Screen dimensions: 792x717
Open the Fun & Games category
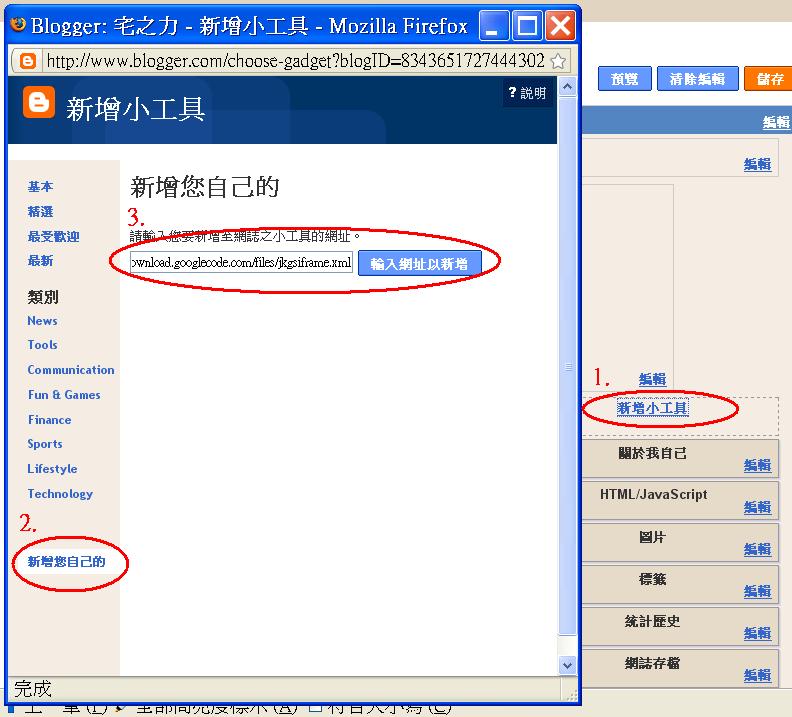(64, 395)
